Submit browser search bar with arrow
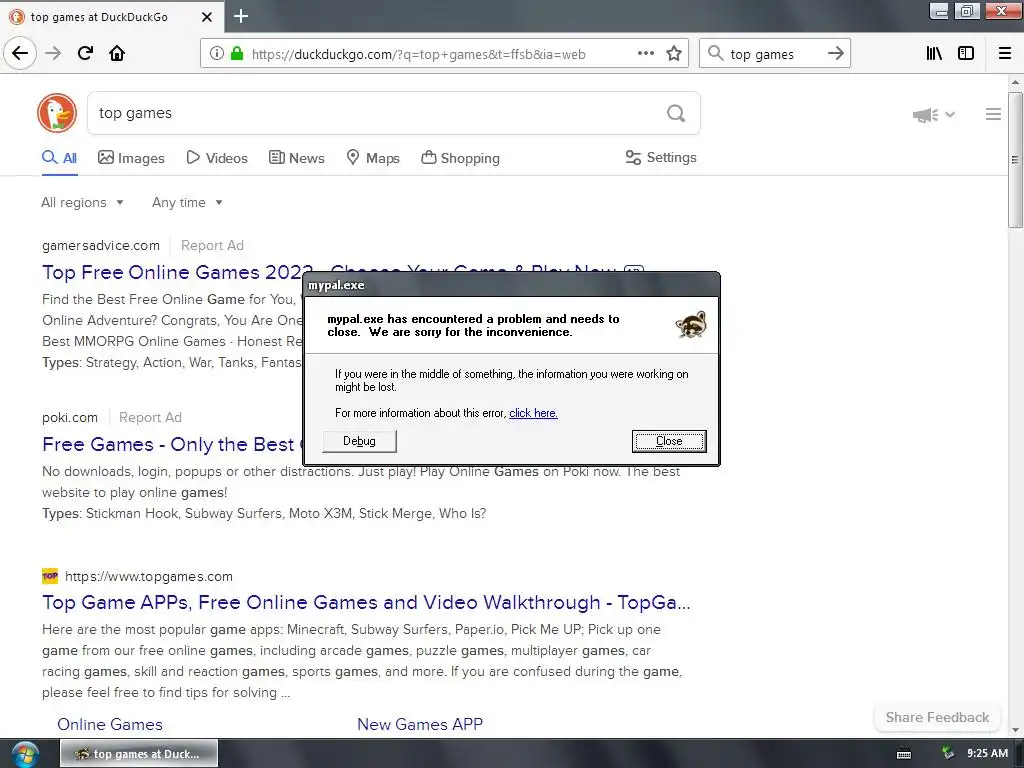 pyautogui.click(x=835, y=54)
